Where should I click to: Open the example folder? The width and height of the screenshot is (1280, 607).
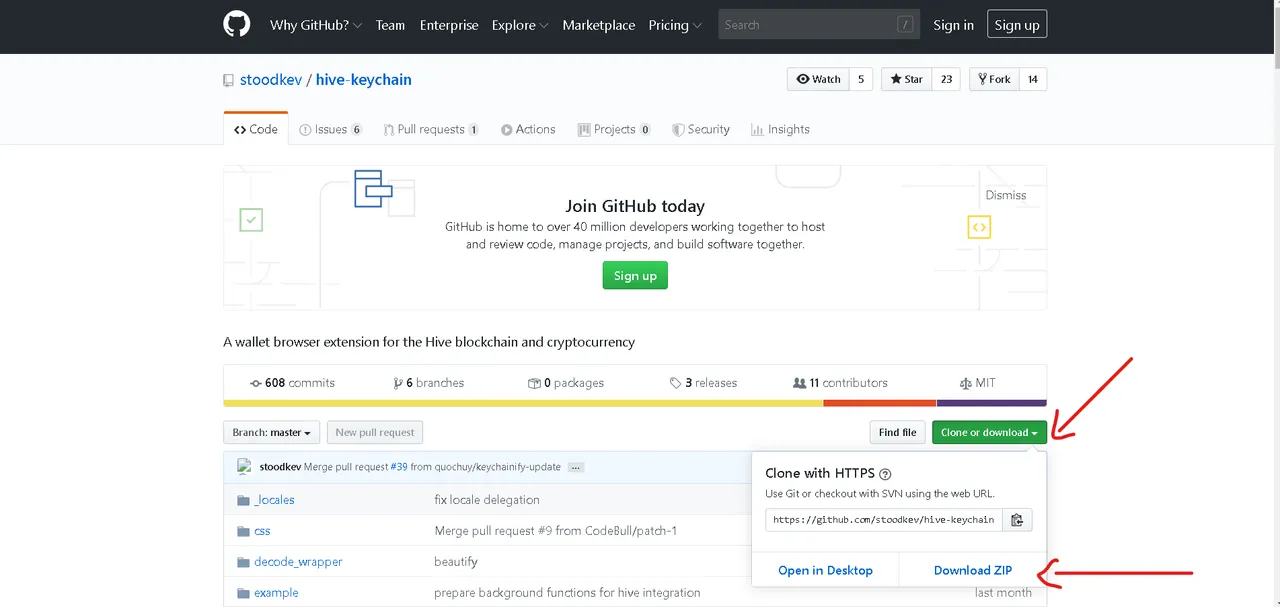276,593
